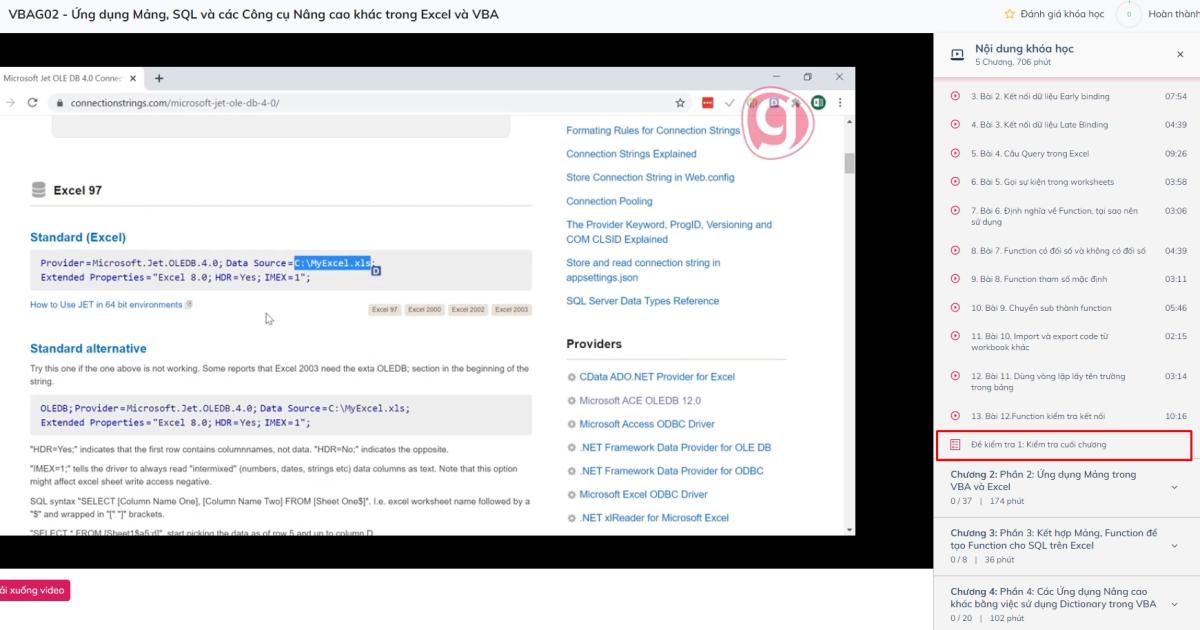Click Đánh giá khóa học link
This screenshot has height=630, width=1200.
coord(1062,14)
